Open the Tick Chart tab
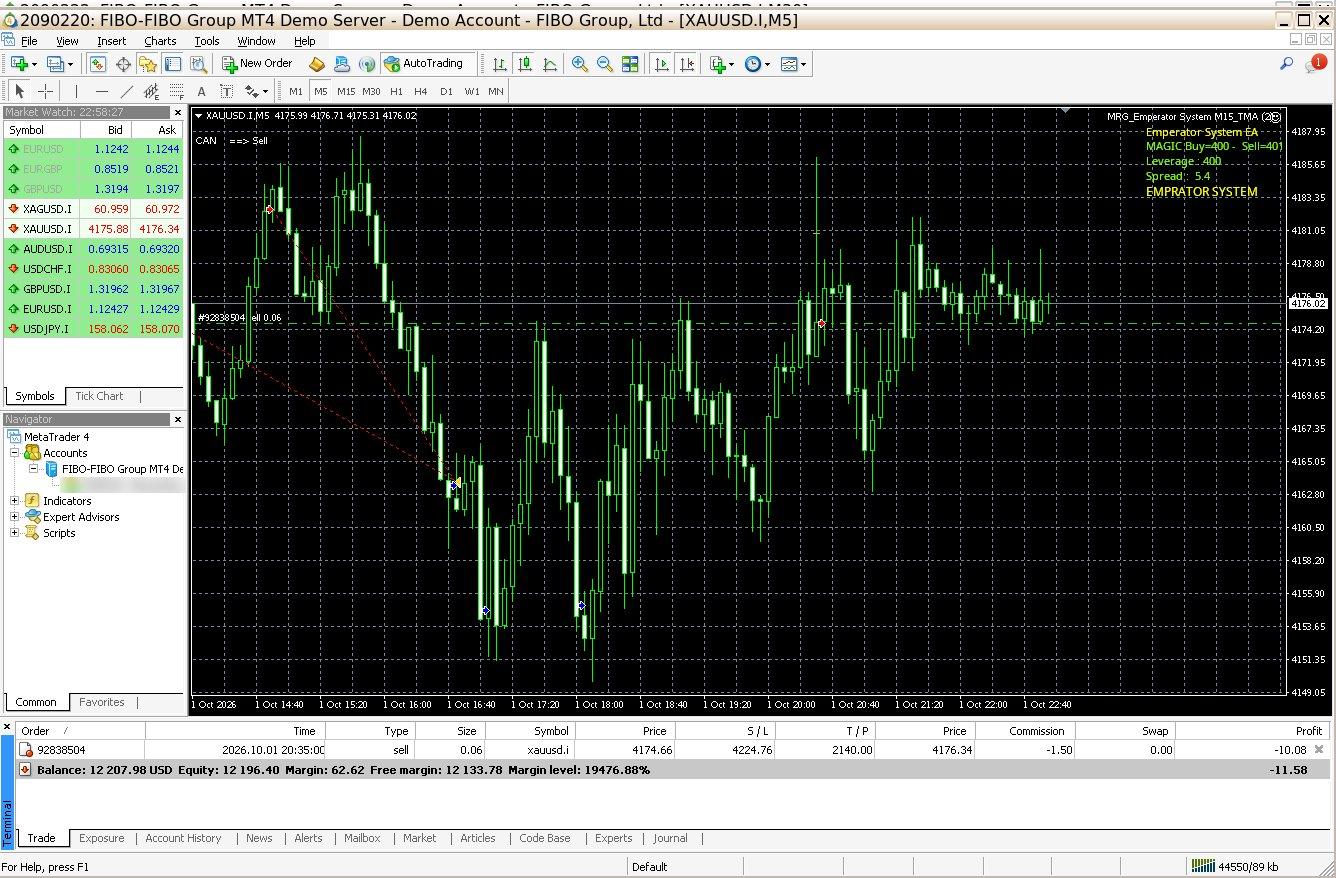1336x878 pixels. coord(99,396)
